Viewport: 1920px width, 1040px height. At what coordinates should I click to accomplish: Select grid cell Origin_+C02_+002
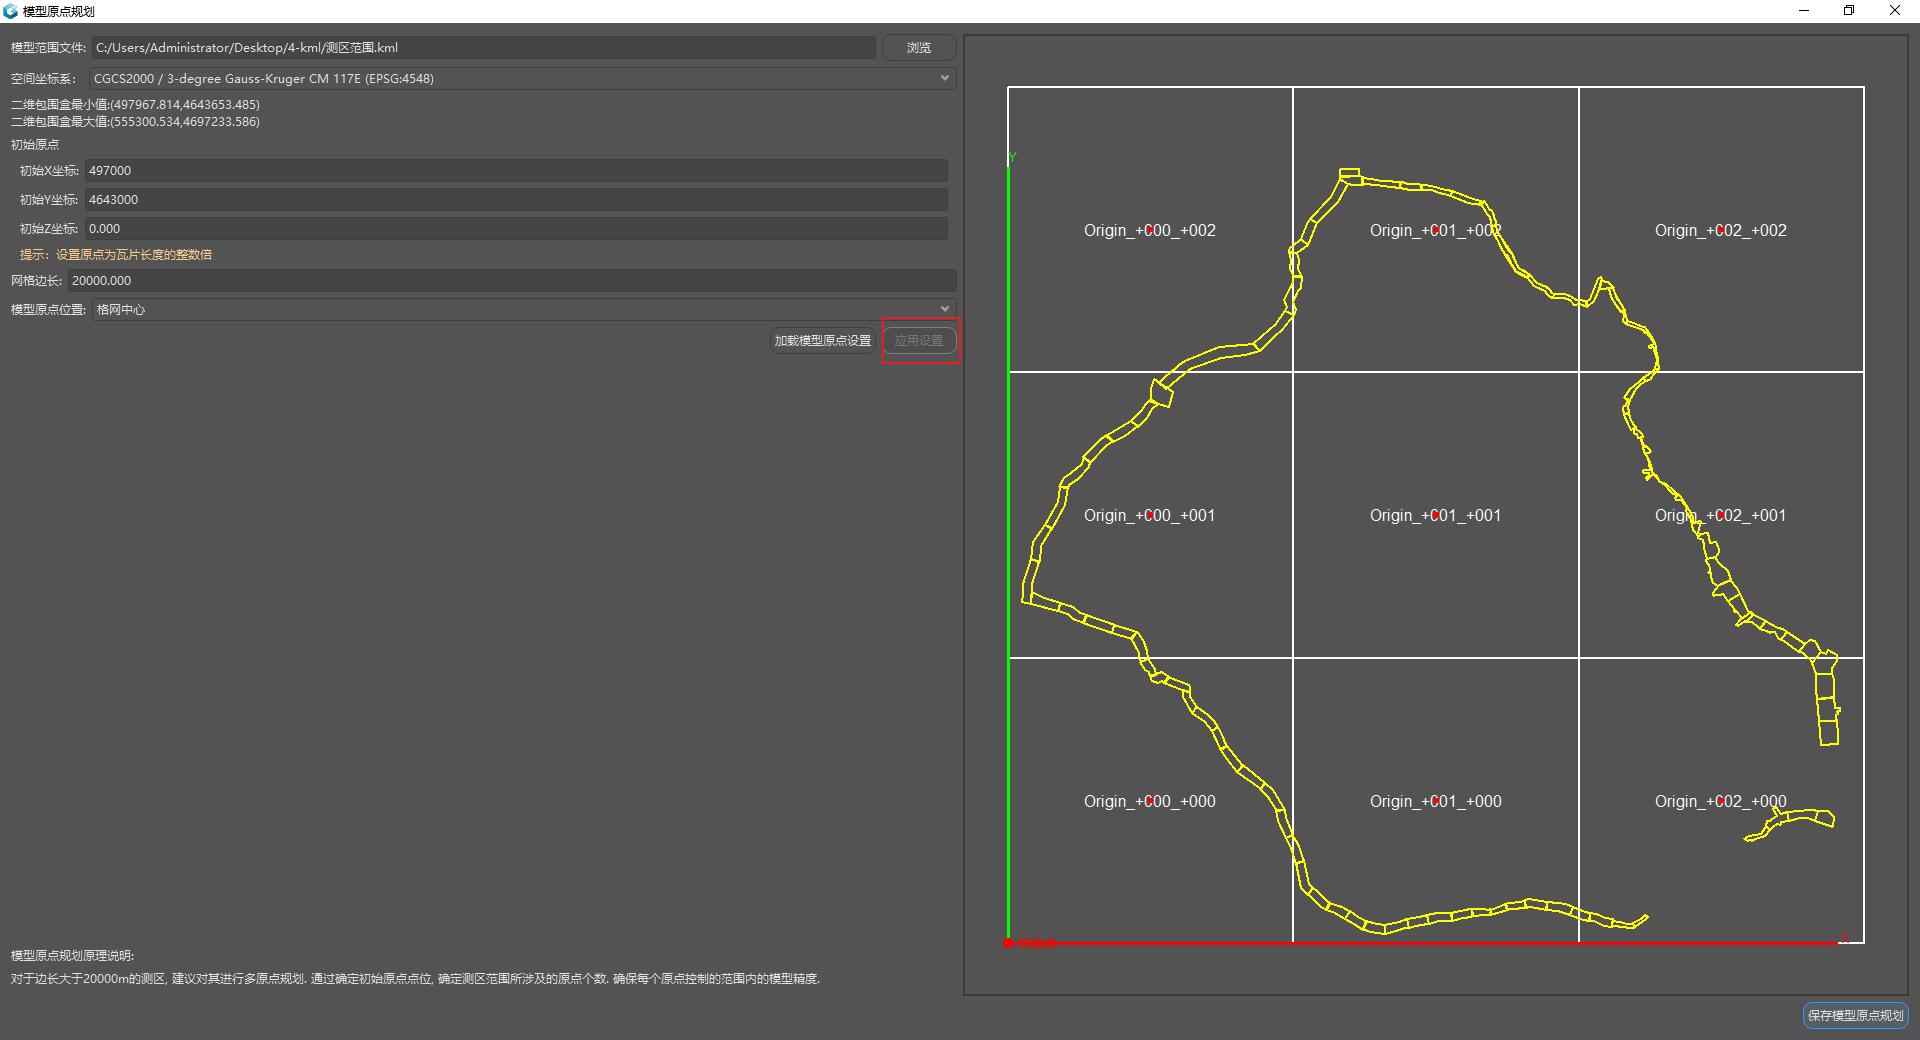tap(1721, 230)
